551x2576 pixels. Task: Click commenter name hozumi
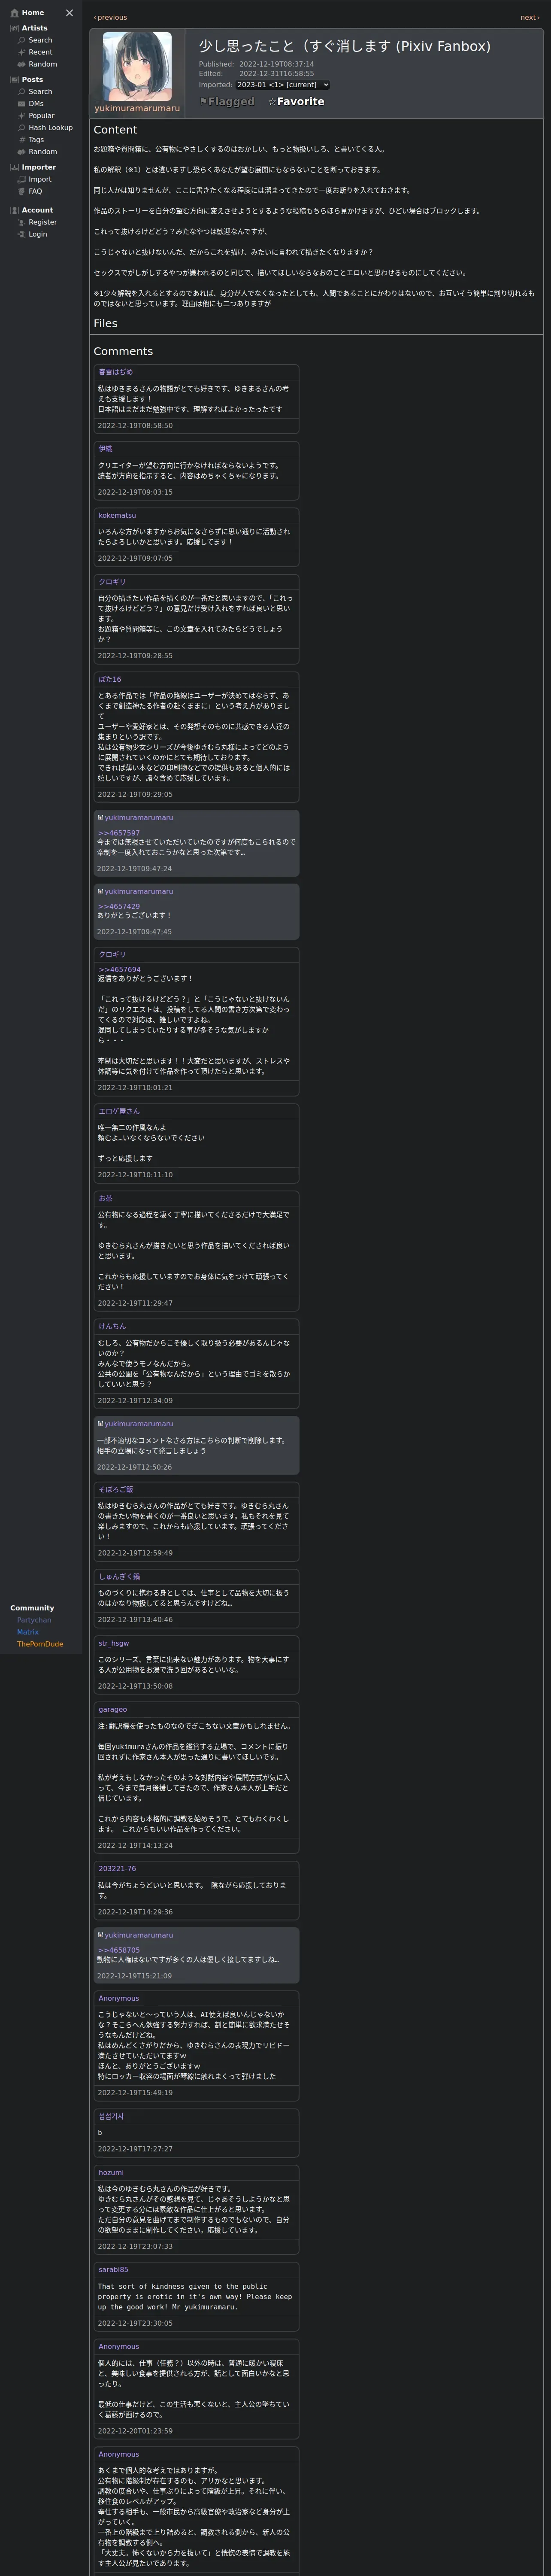pyautogui.click(x=111, y=2172)
